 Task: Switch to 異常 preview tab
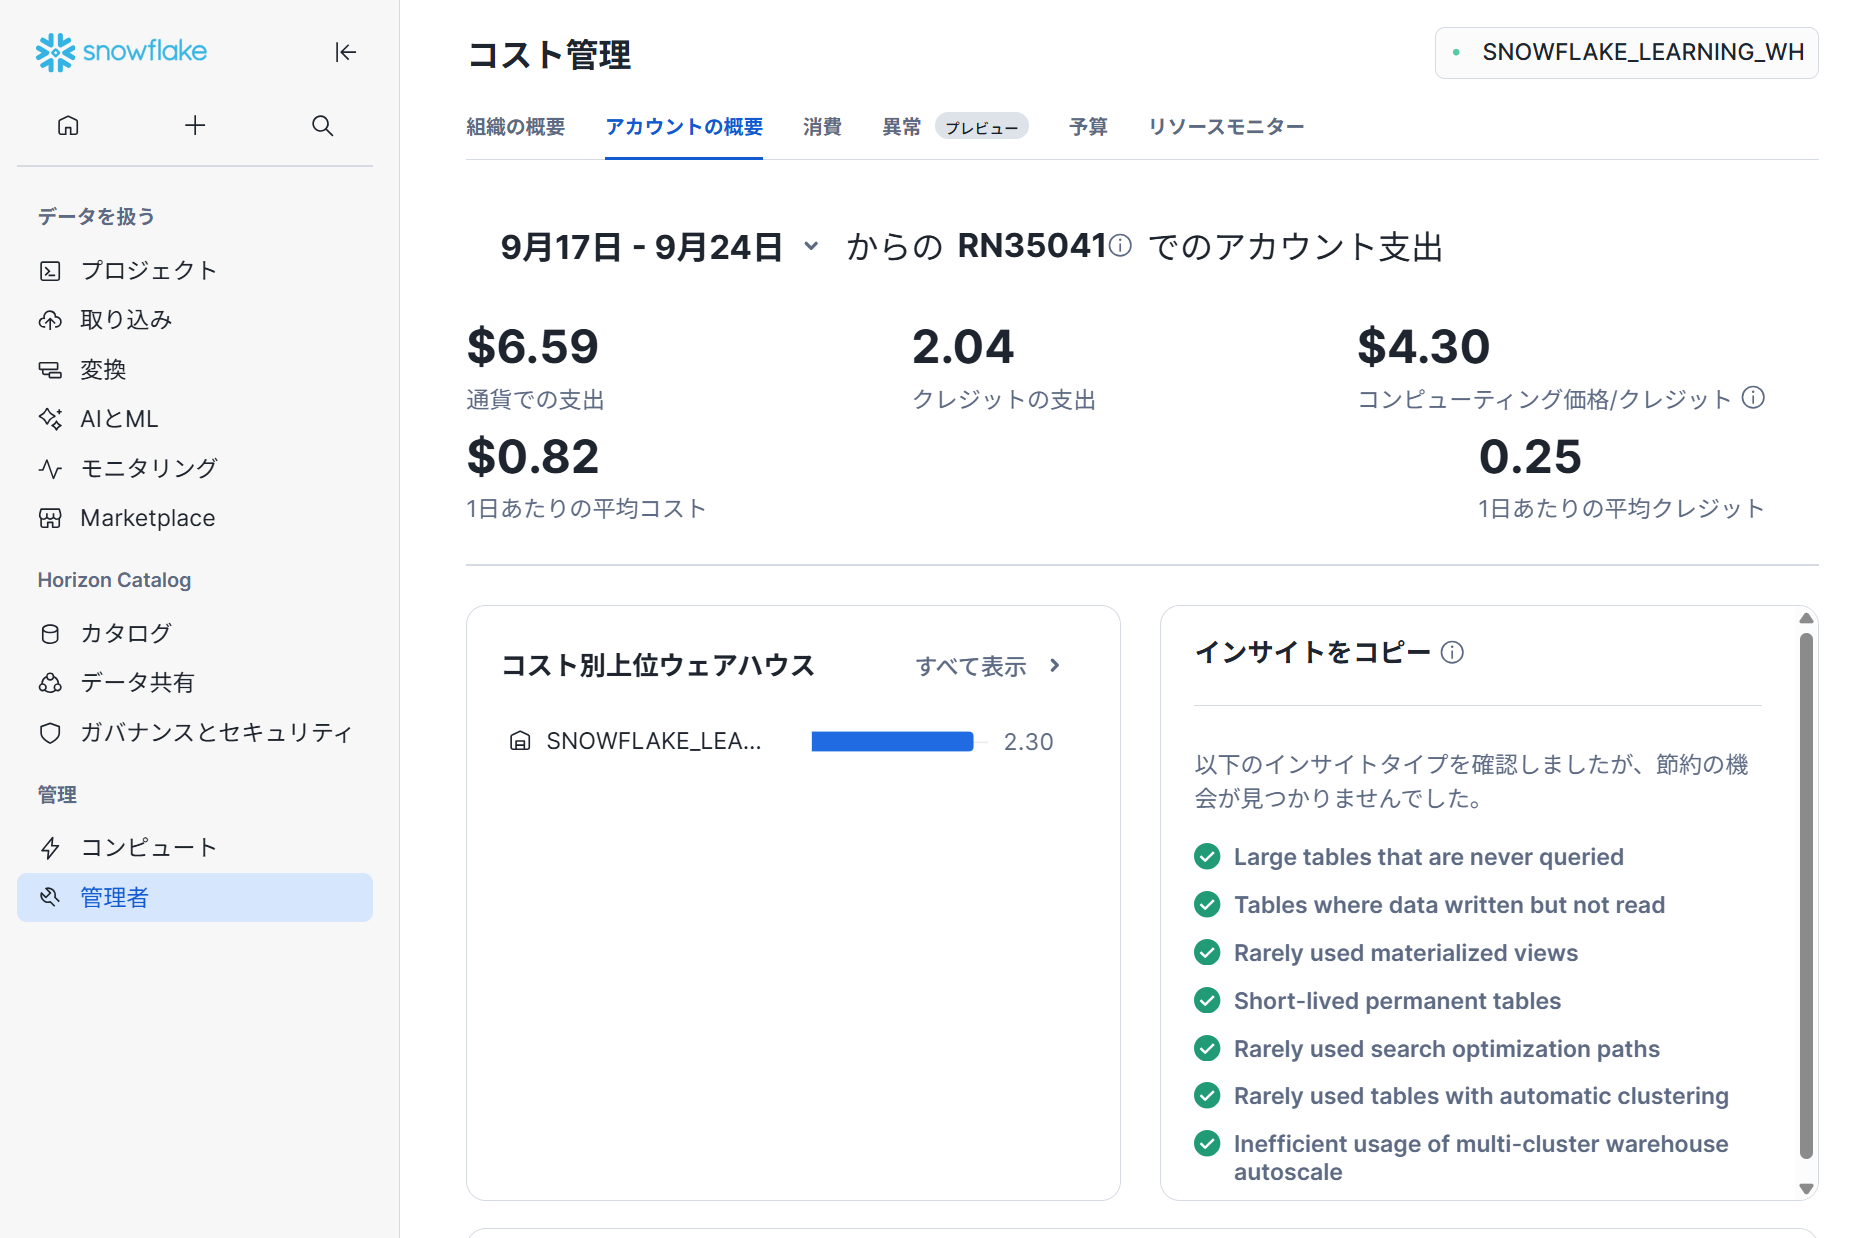pos(955,127)
